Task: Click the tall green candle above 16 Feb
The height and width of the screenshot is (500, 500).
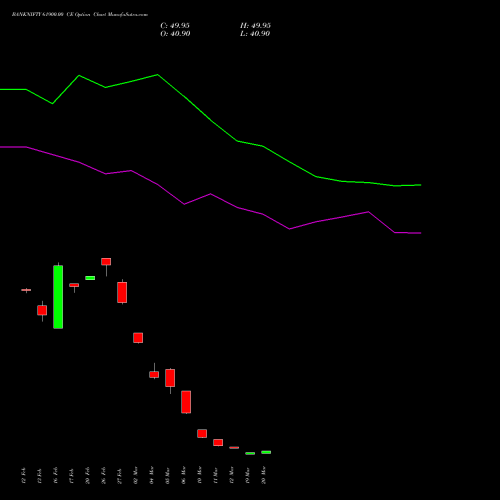Action: [x=58, y=297]
